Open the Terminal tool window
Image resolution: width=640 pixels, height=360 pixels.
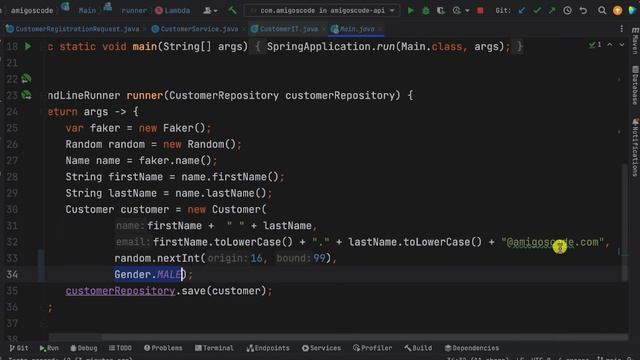pyautogui.click(x=214, y=348)
